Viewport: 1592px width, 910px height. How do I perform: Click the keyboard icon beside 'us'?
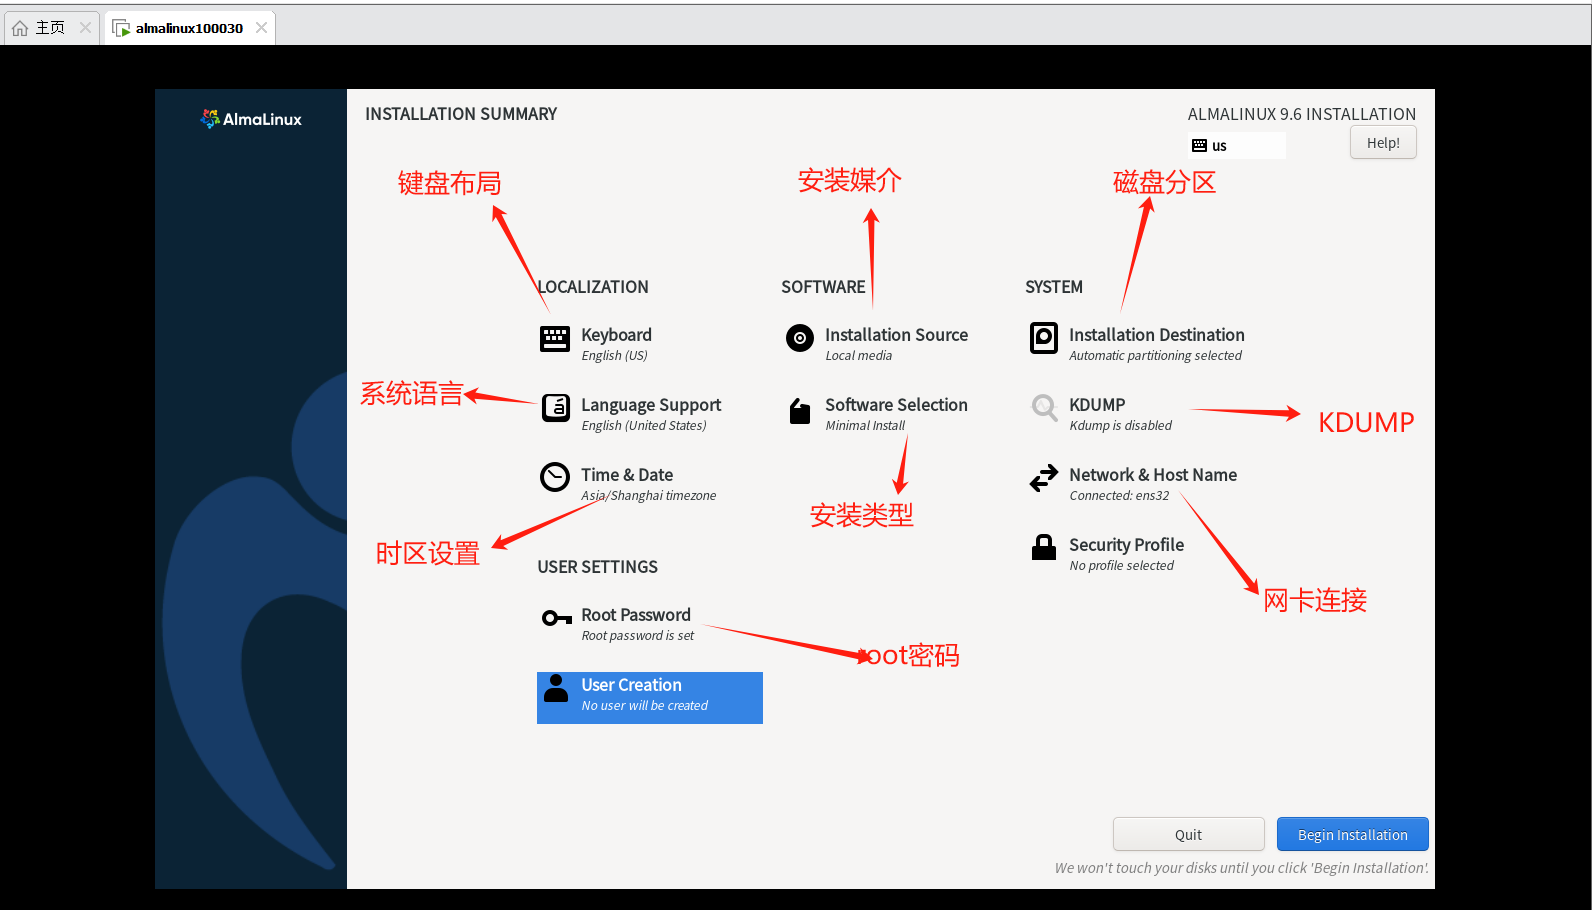(x=1199, y=146)
